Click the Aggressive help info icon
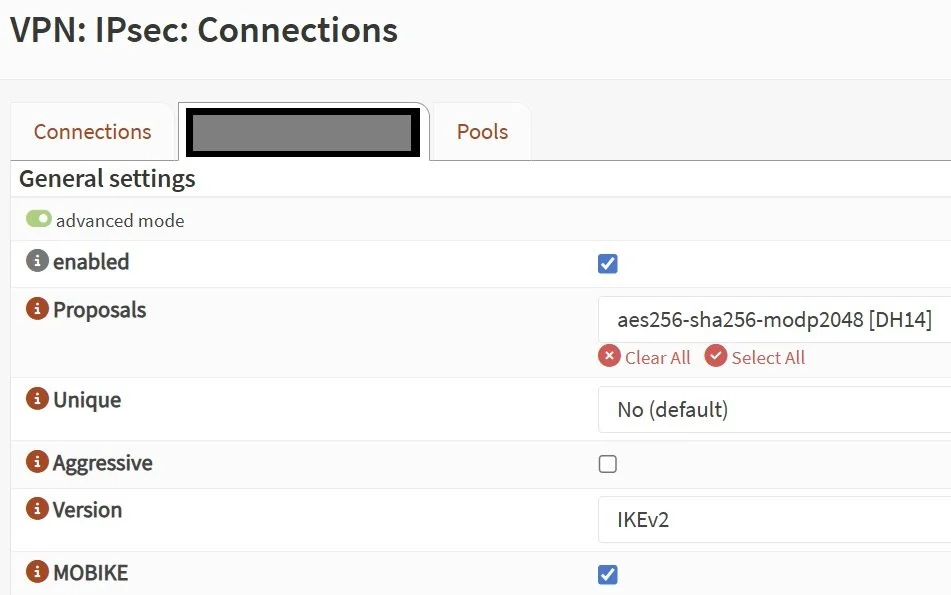951x595 pixels. tap(37, 462)
